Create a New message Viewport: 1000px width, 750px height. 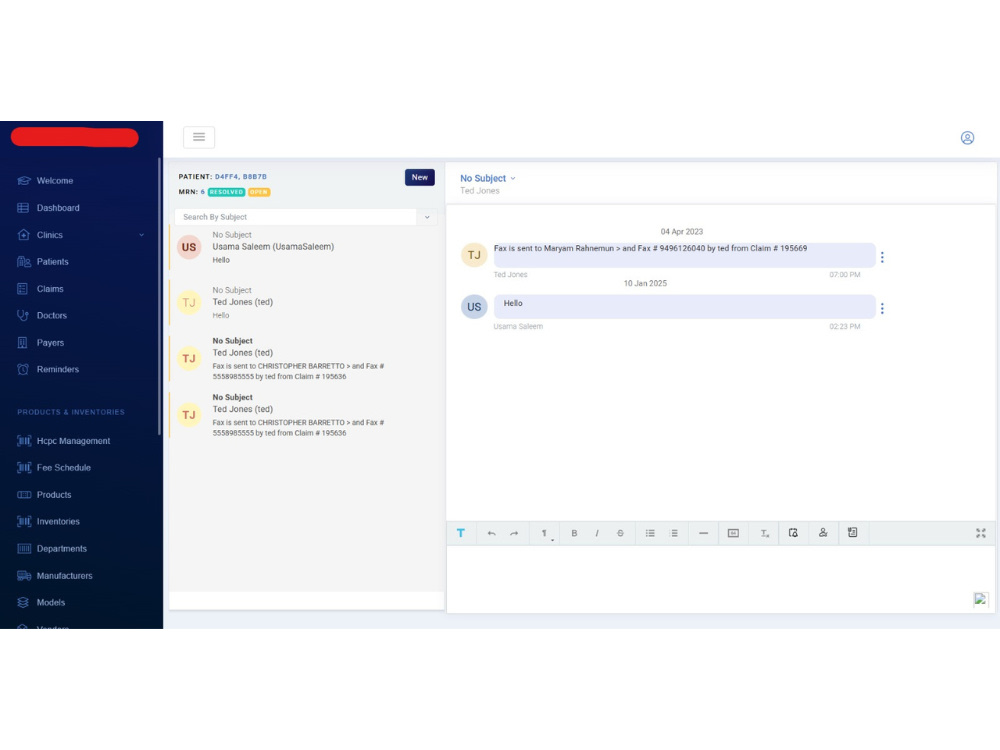[420, 177]
